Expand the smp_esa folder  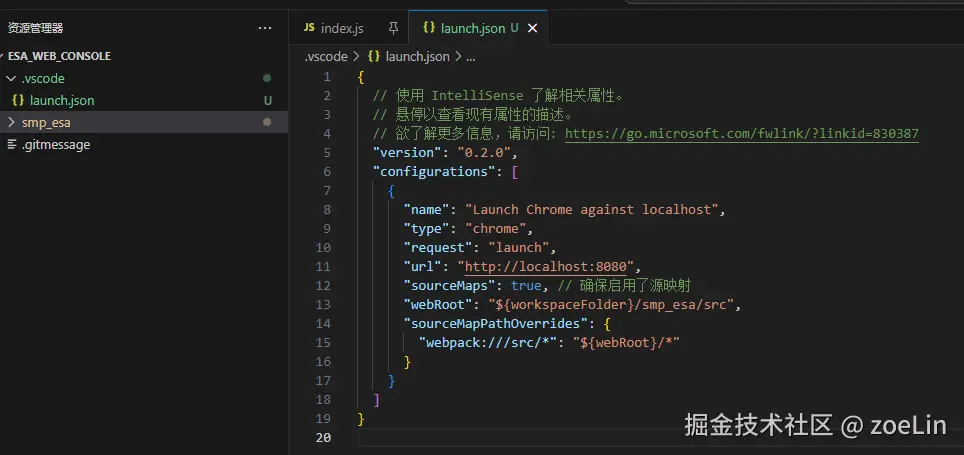[x=10, y=122]
